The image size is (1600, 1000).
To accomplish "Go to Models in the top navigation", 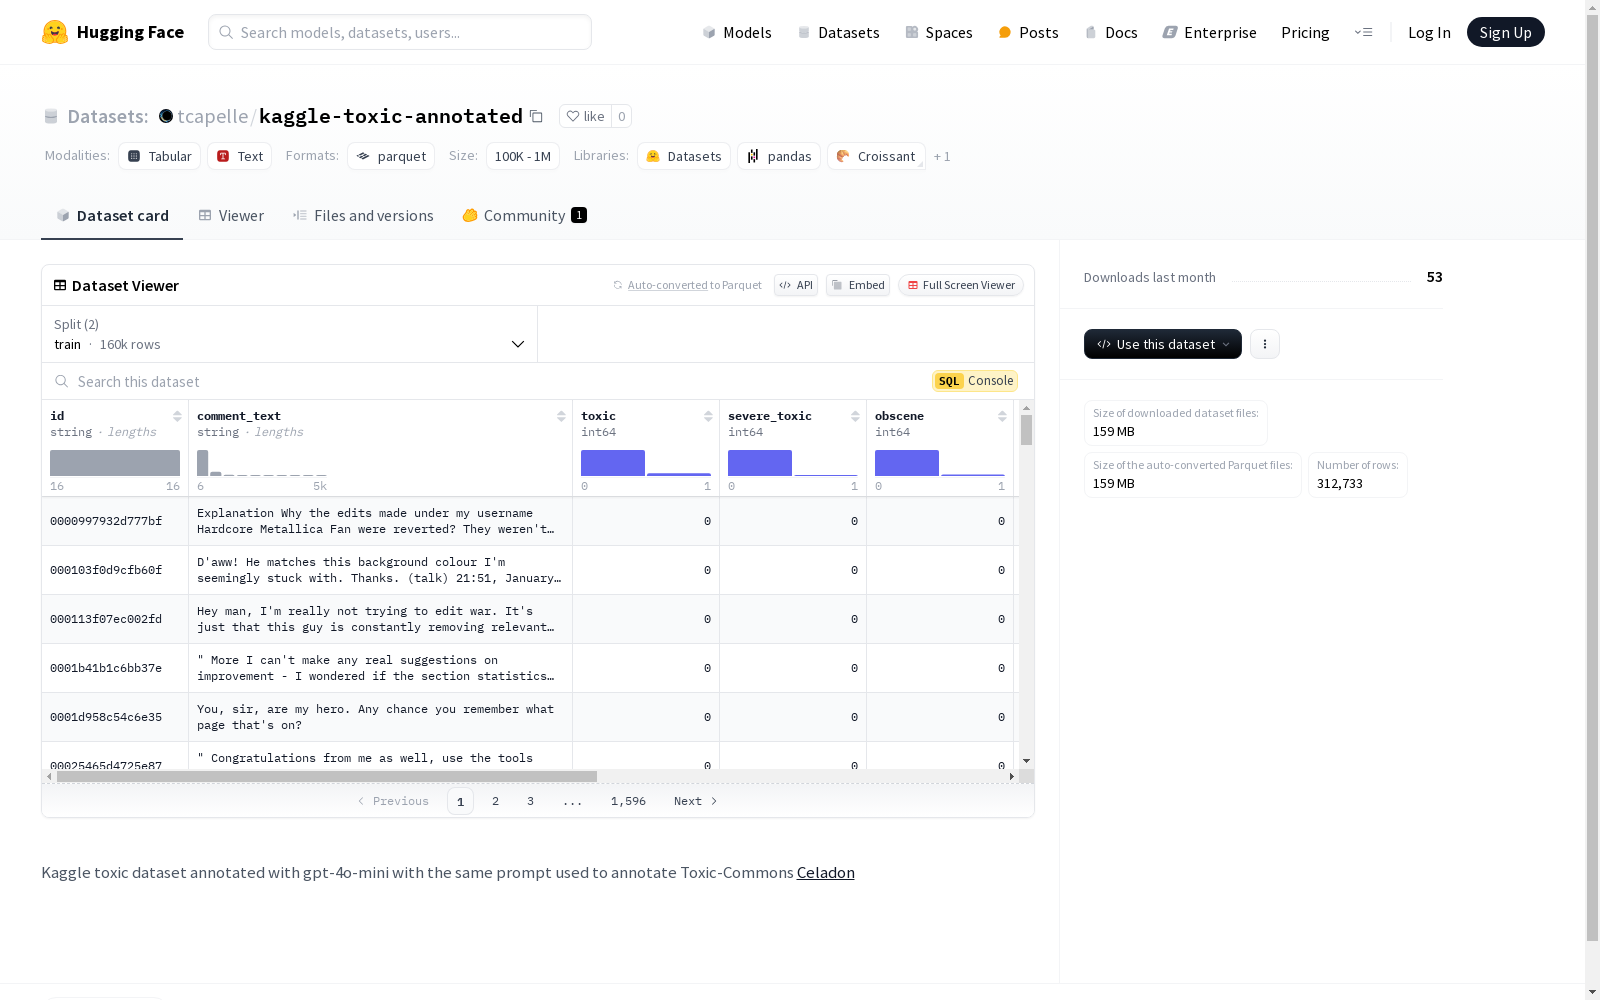I will 737,32.
